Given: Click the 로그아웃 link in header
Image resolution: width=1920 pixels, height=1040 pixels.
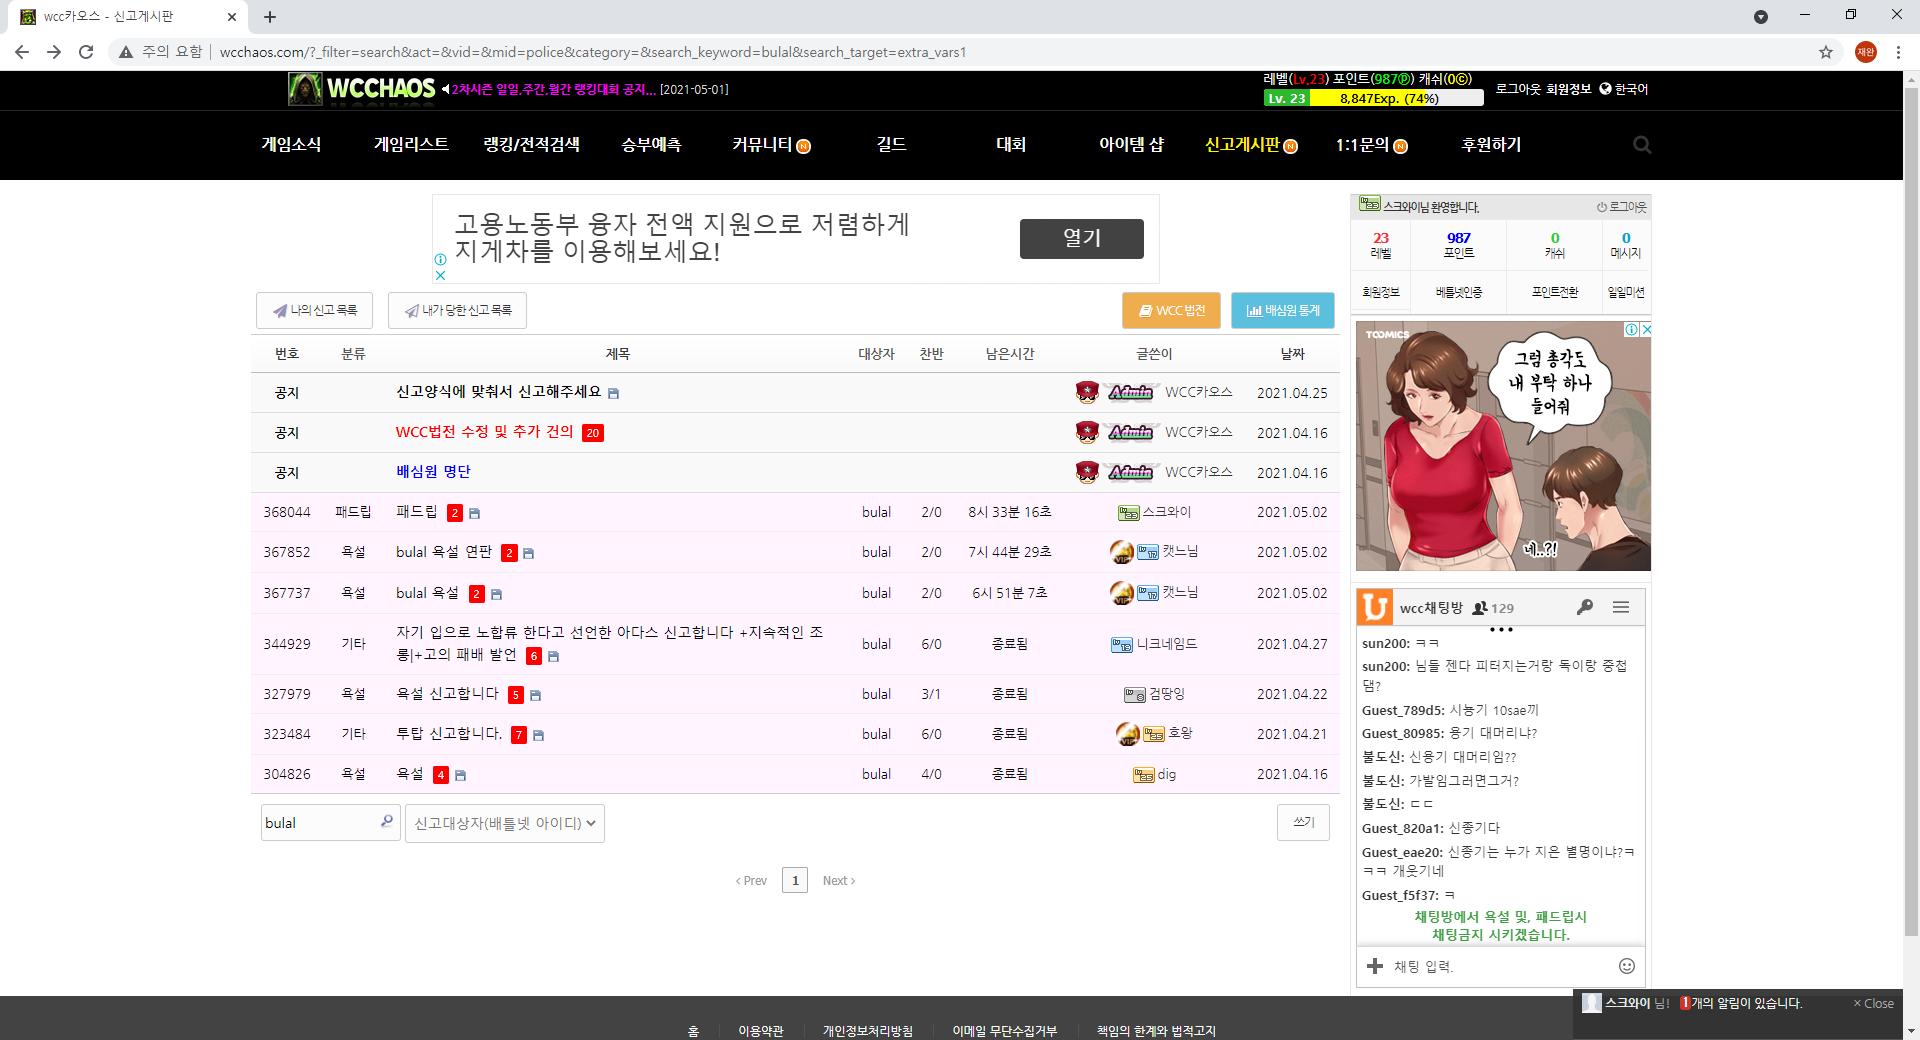Looking at the screenshot, I should 1518,89.
